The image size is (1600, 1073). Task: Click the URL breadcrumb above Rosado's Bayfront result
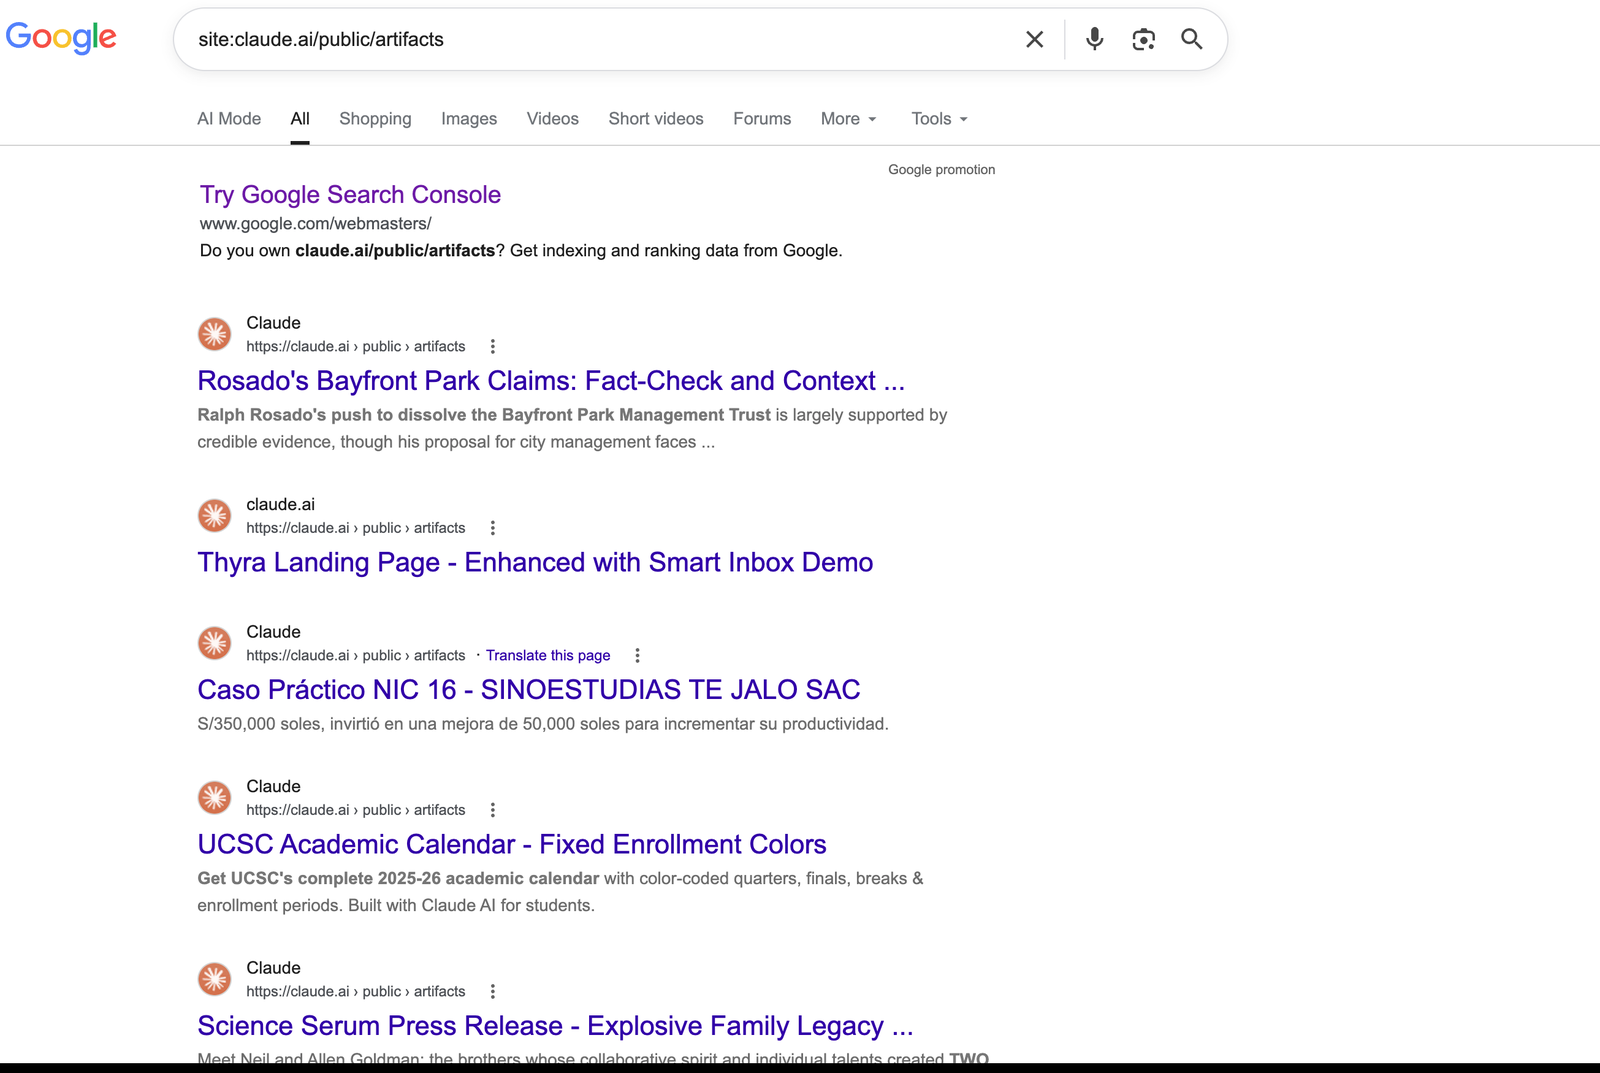click(356, 347)
